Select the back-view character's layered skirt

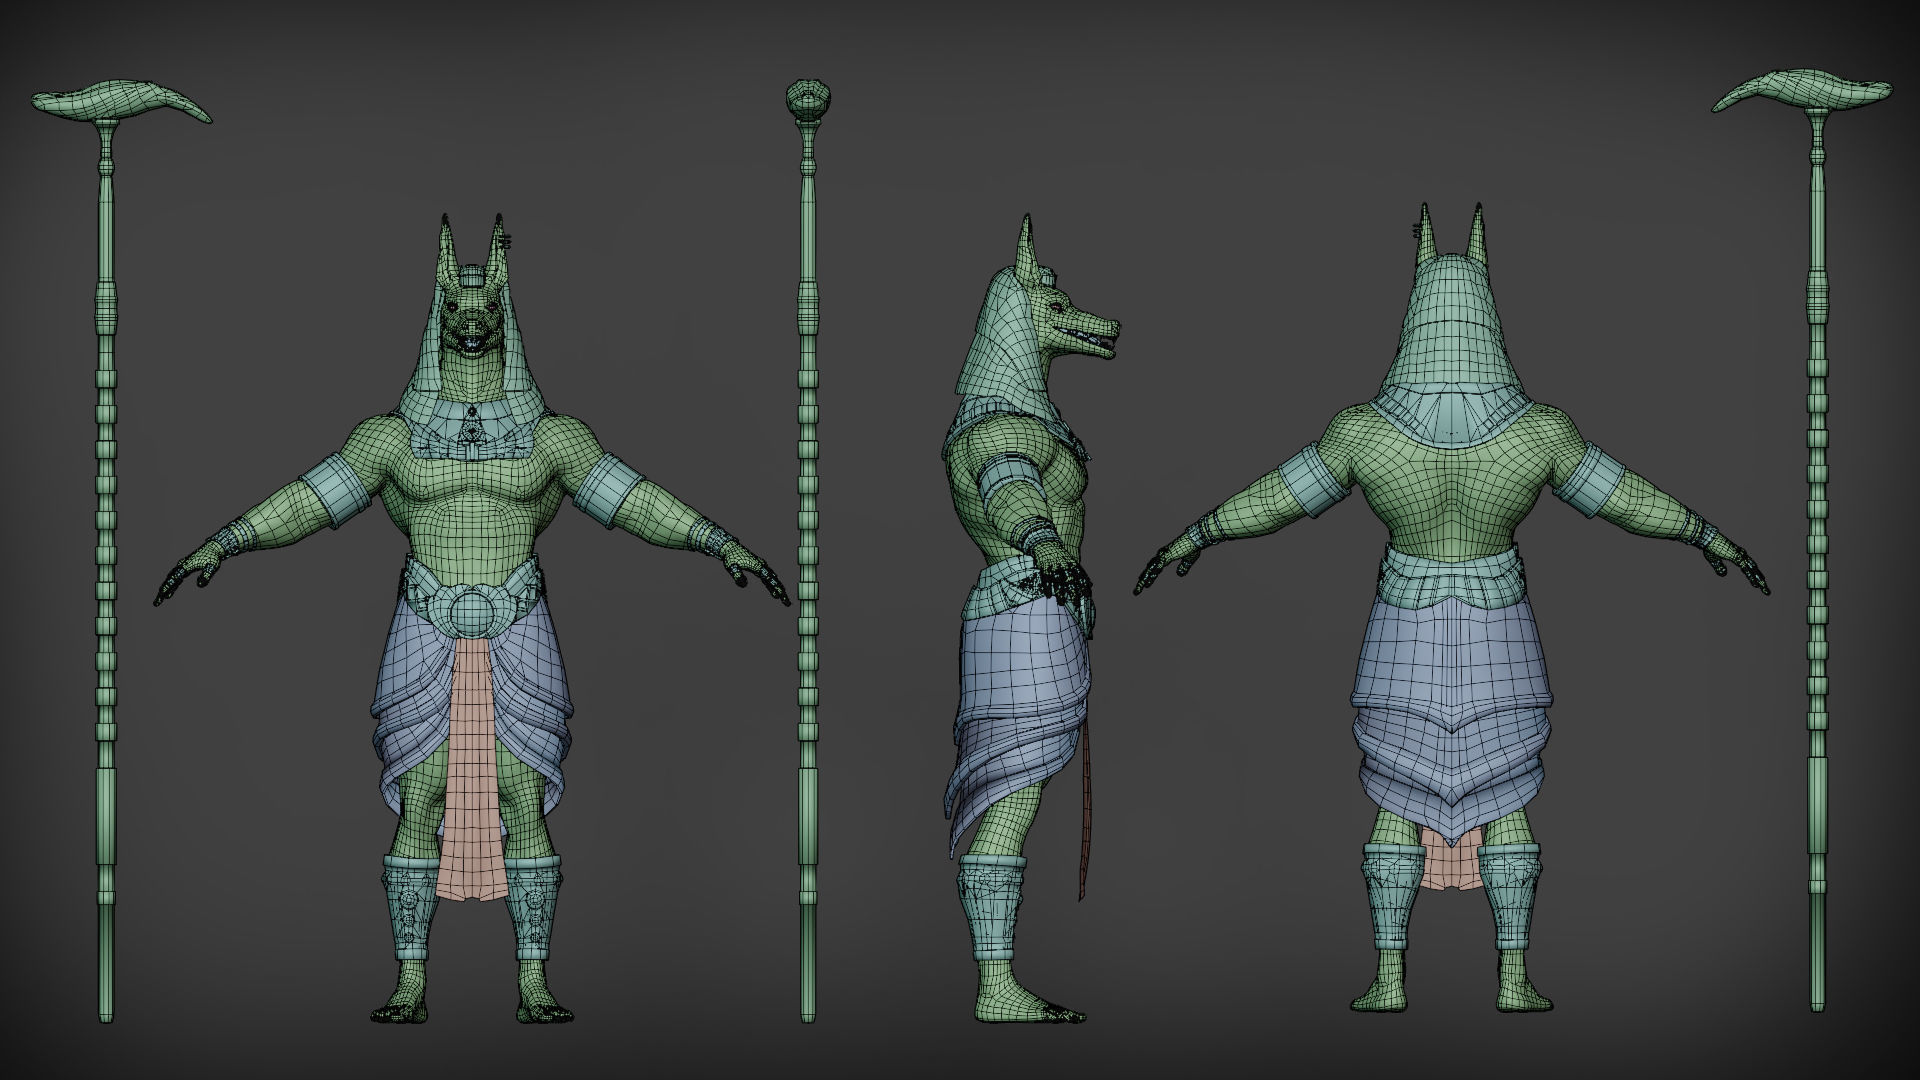pyautogui.click(x=1450, y=720)
